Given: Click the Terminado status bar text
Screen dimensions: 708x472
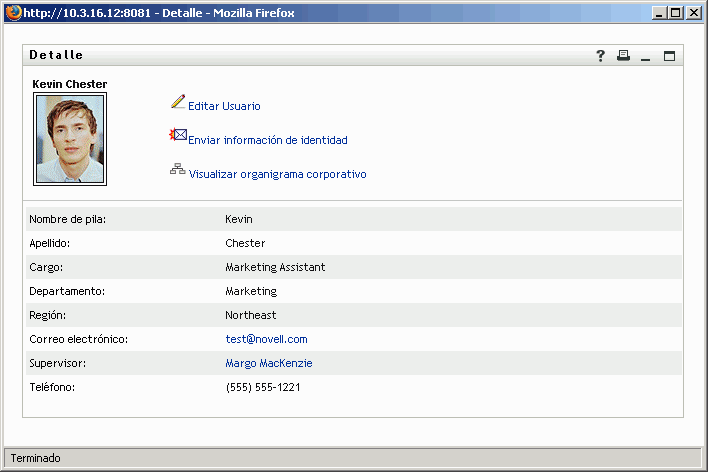Looking at the screenshot, I should coord(36,458).
